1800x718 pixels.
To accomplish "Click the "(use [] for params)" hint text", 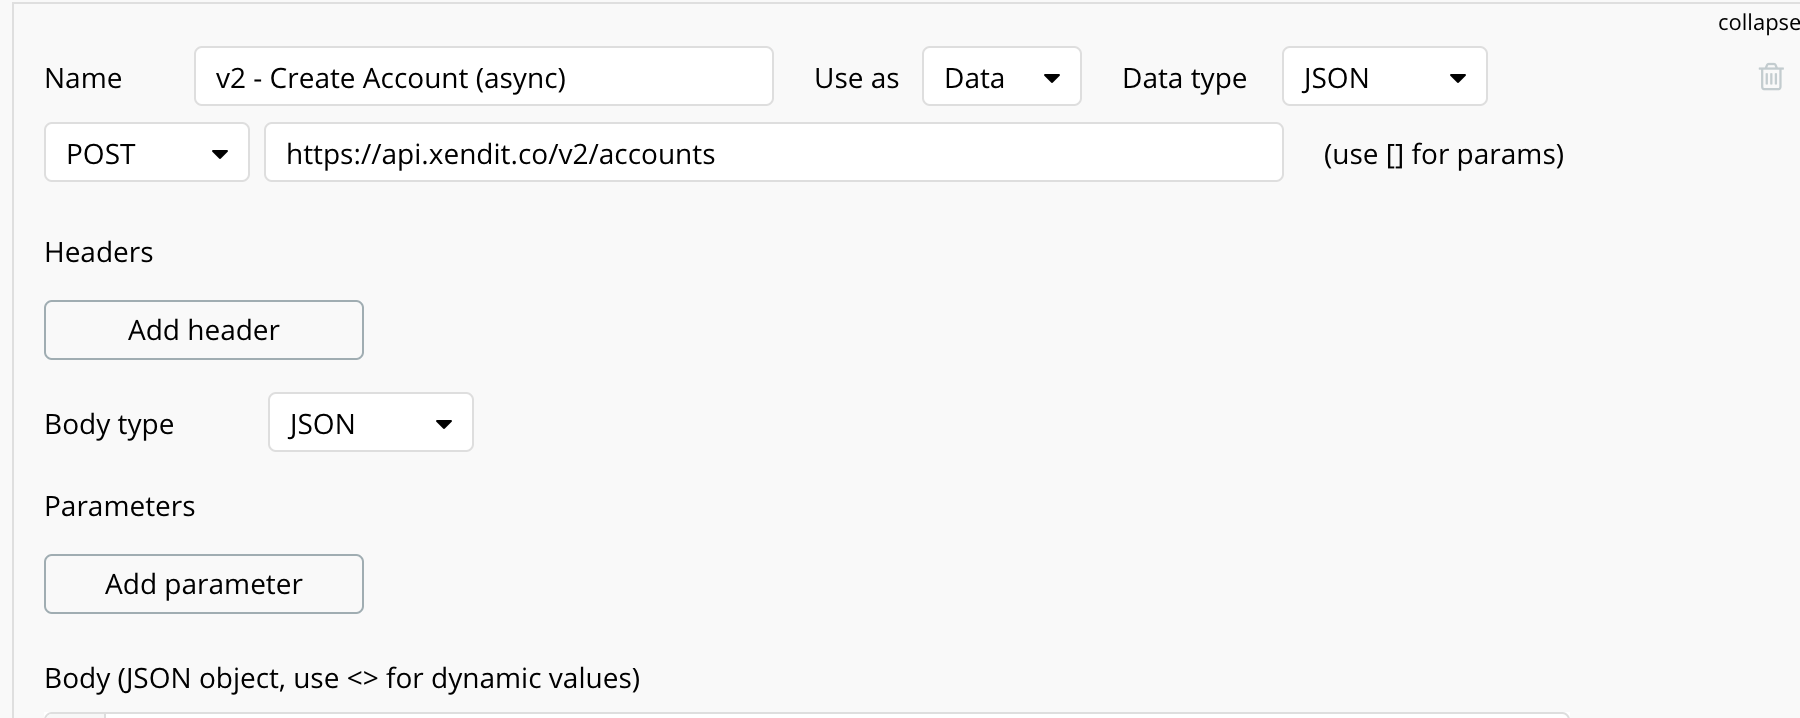I will pyautogui.click(x=1443, y=154).
